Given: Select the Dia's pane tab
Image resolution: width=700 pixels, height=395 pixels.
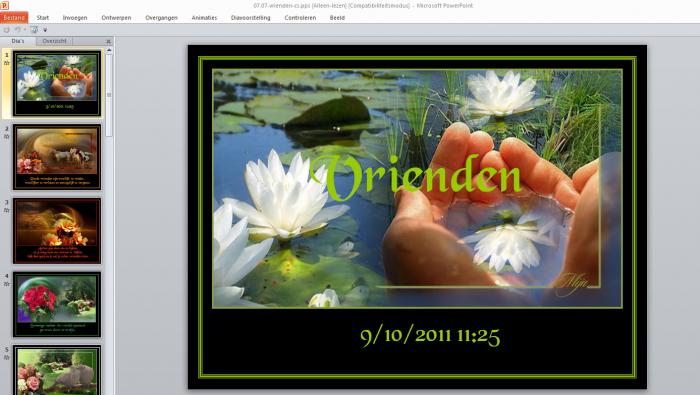Looking at the screenshot, I should click(x=18, y=41).
